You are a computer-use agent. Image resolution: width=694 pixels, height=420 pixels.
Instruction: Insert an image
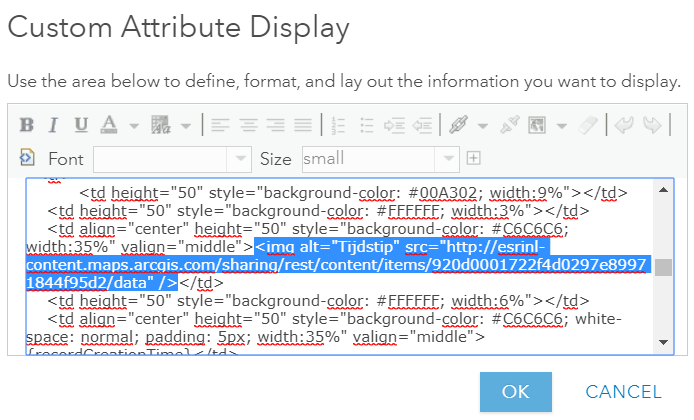(x=537, y=125)
